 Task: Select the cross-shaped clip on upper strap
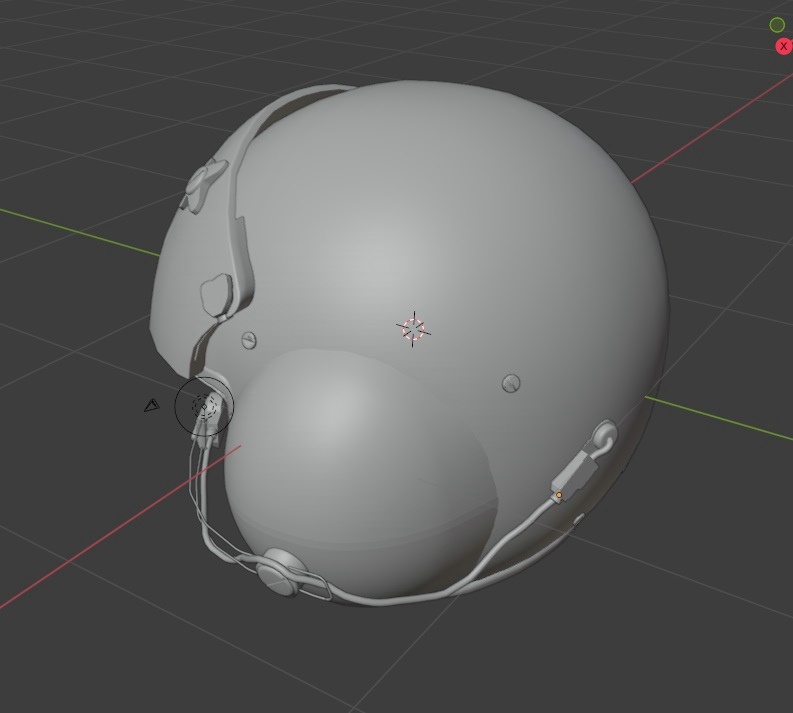206,181
